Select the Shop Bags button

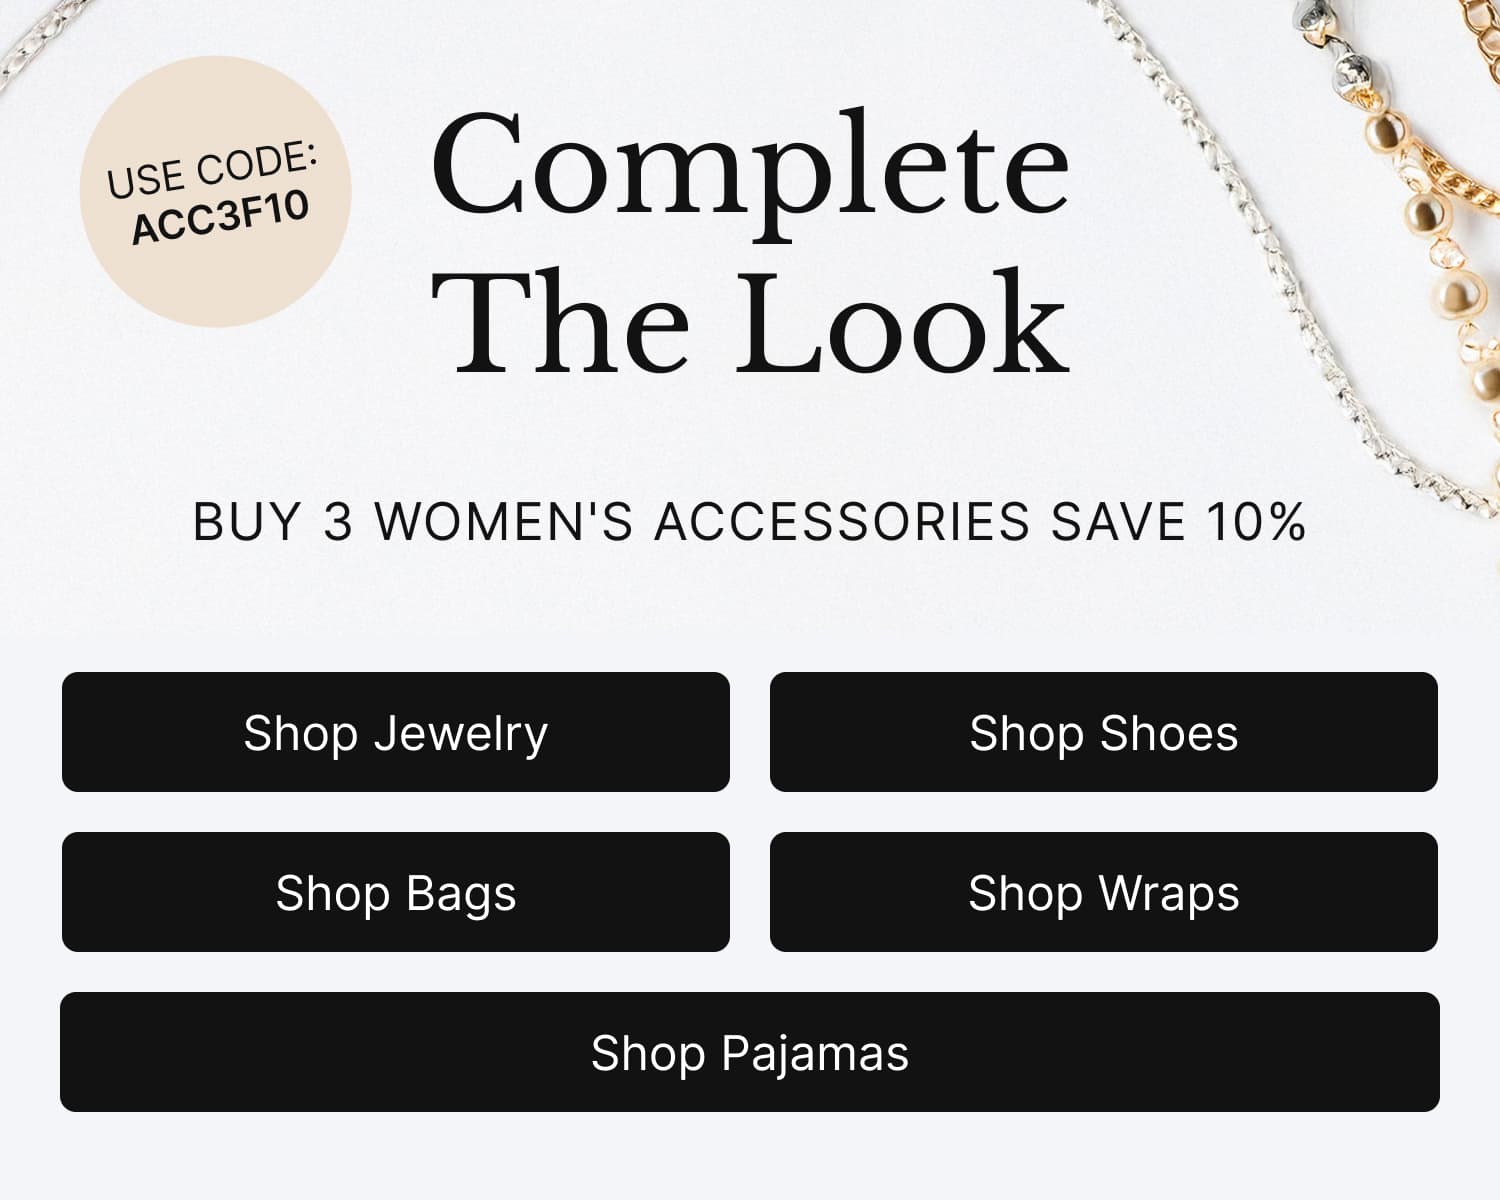pyautogui.click(x=396, y=892)
